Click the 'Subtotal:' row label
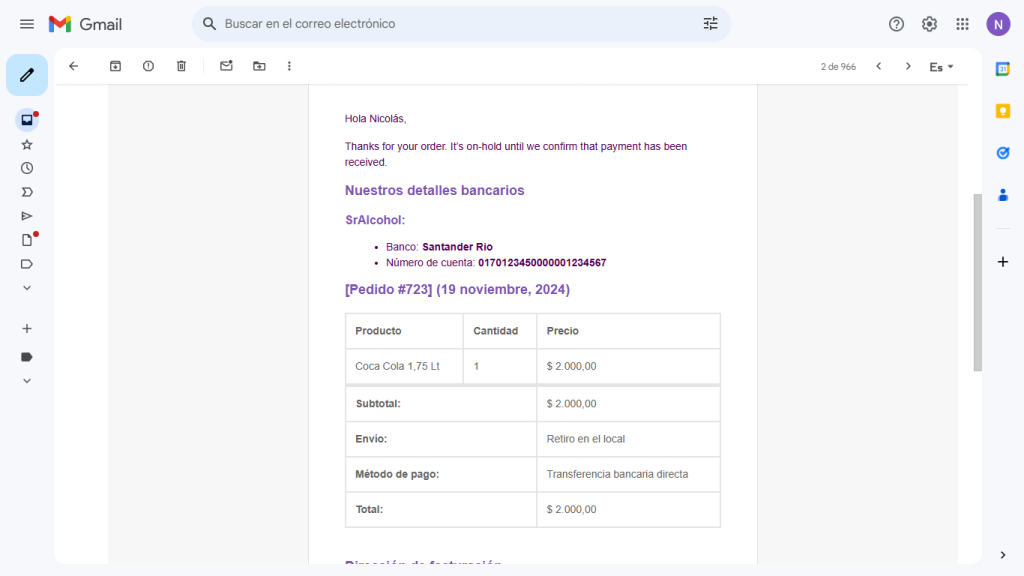Viewport: 1024px width, 576px height. tap(378, 404)
